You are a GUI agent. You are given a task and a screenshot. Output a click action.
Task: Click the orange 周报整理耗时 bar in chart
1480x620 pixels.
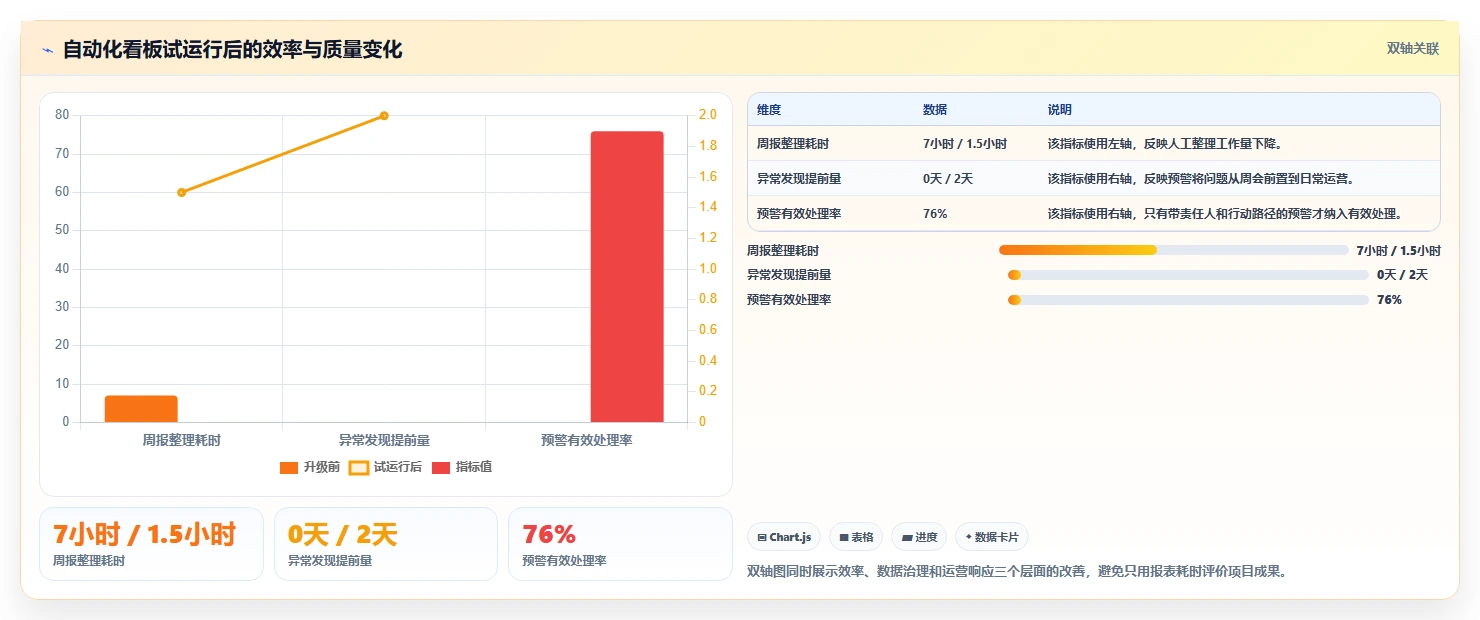[141, 409]
